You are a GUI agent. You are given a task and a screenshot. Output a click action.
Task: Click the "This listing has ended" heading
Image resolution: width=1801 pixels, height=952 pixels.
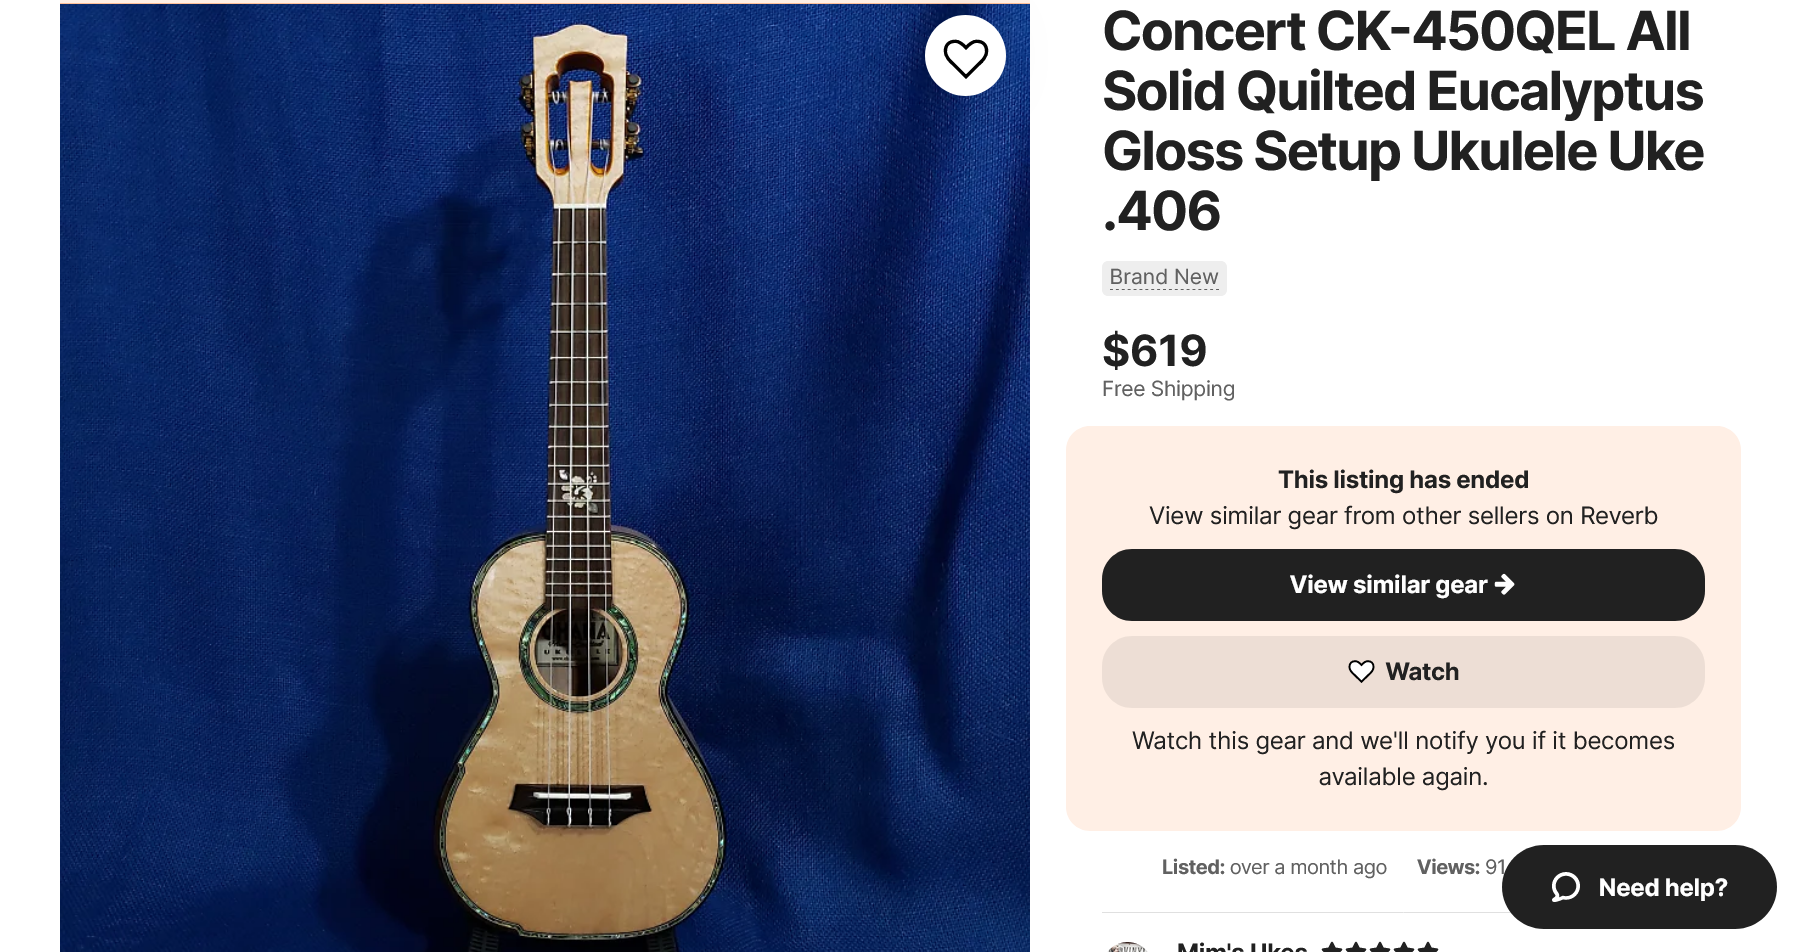pos(1403,480)
